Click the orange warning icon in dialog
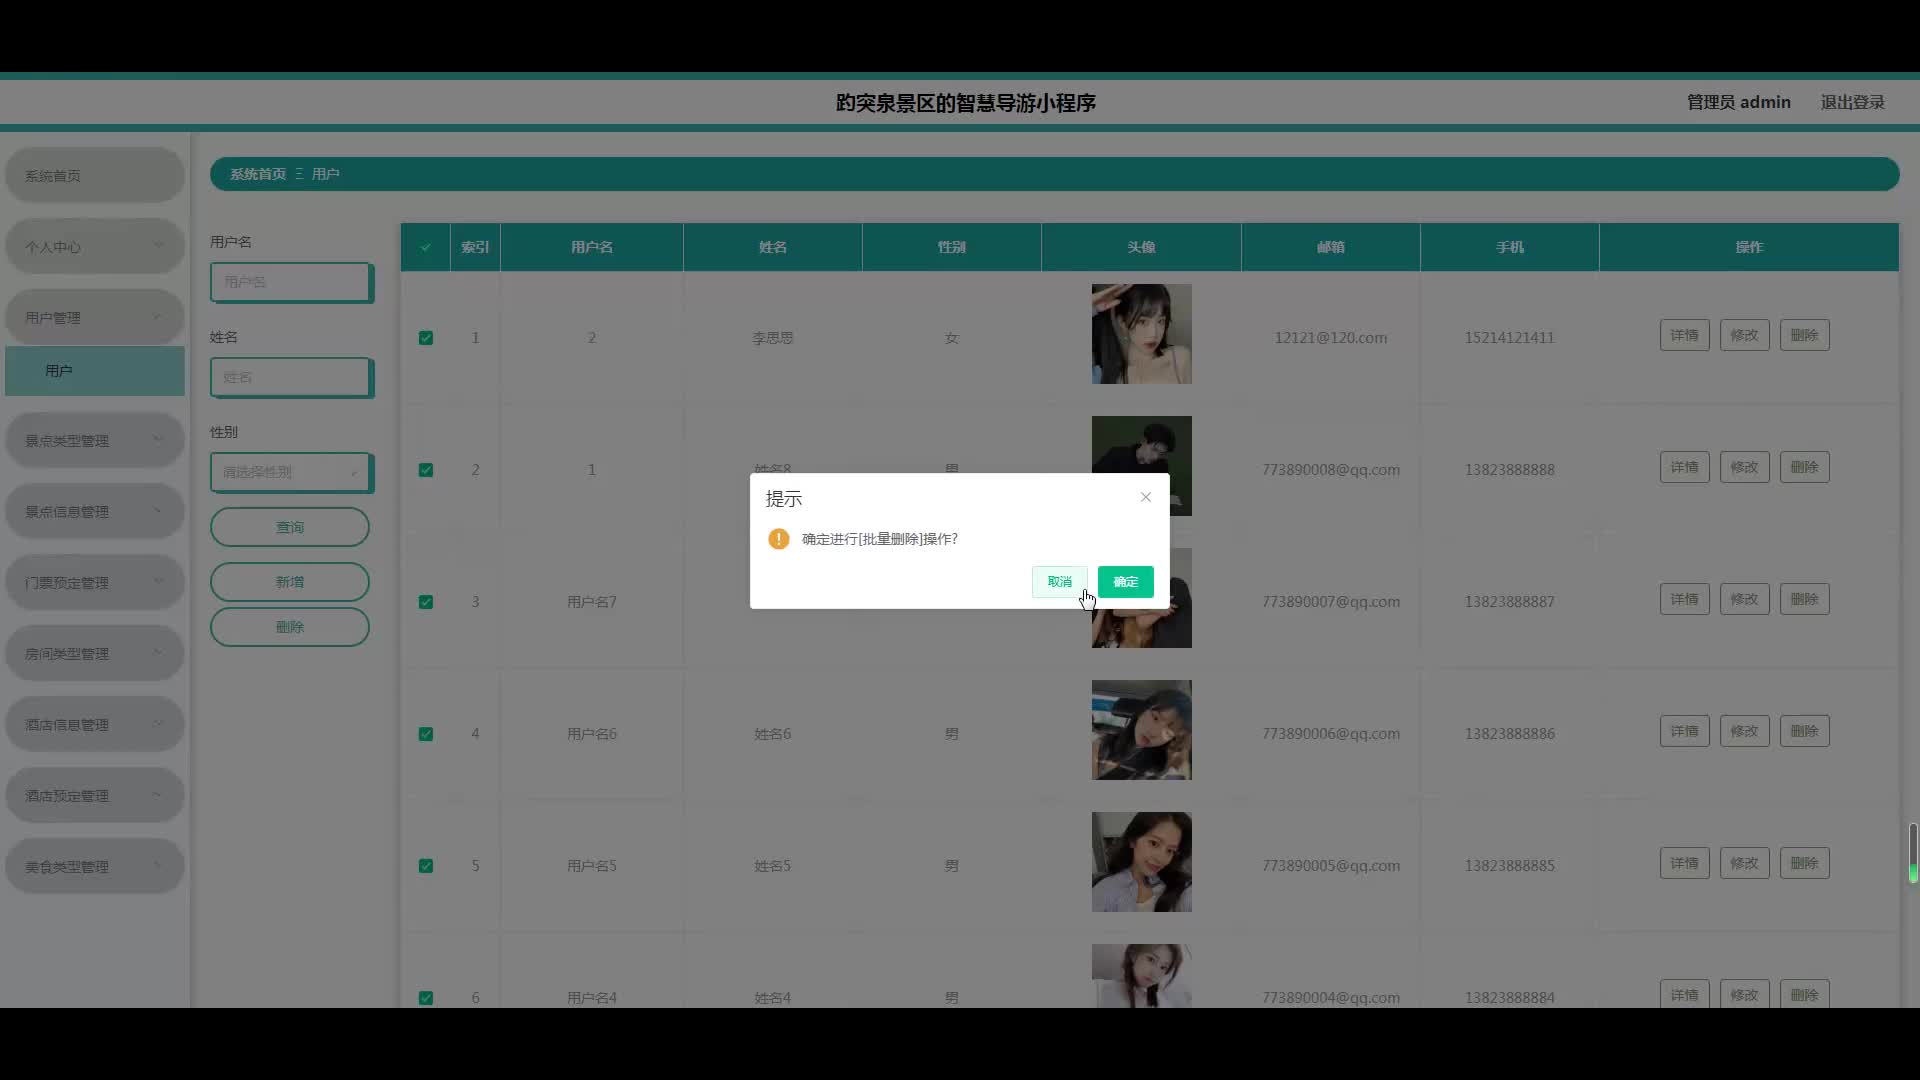This screenshot has width=1920, height=1080. [x=778, y=539]
